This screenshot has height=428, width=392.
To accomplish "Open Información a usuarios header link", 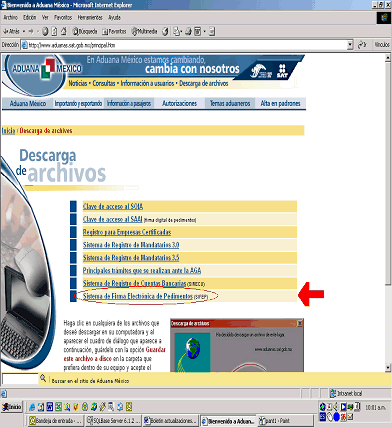I will pyautogui.click(x=147, y=83).
